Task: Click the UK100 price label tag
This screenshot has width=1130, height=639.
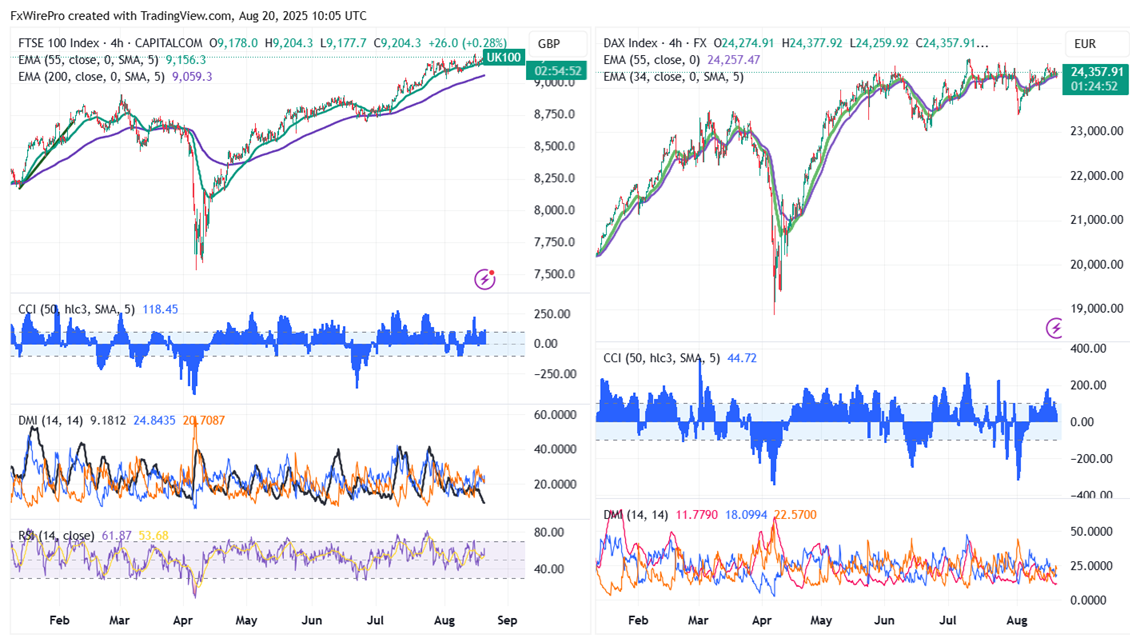Action: pyautogui.click(x=503, y=58)
